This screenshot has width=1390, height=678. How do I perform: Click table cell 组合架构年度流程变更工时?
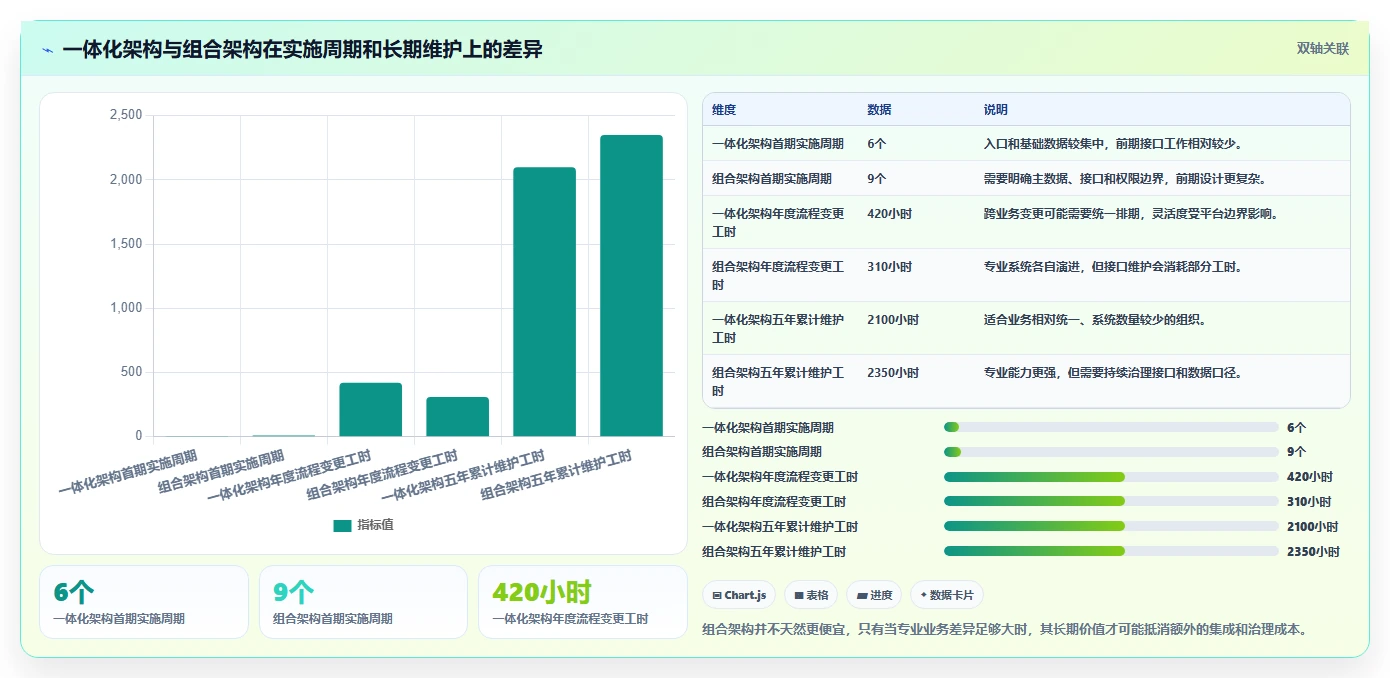[778, 276]
